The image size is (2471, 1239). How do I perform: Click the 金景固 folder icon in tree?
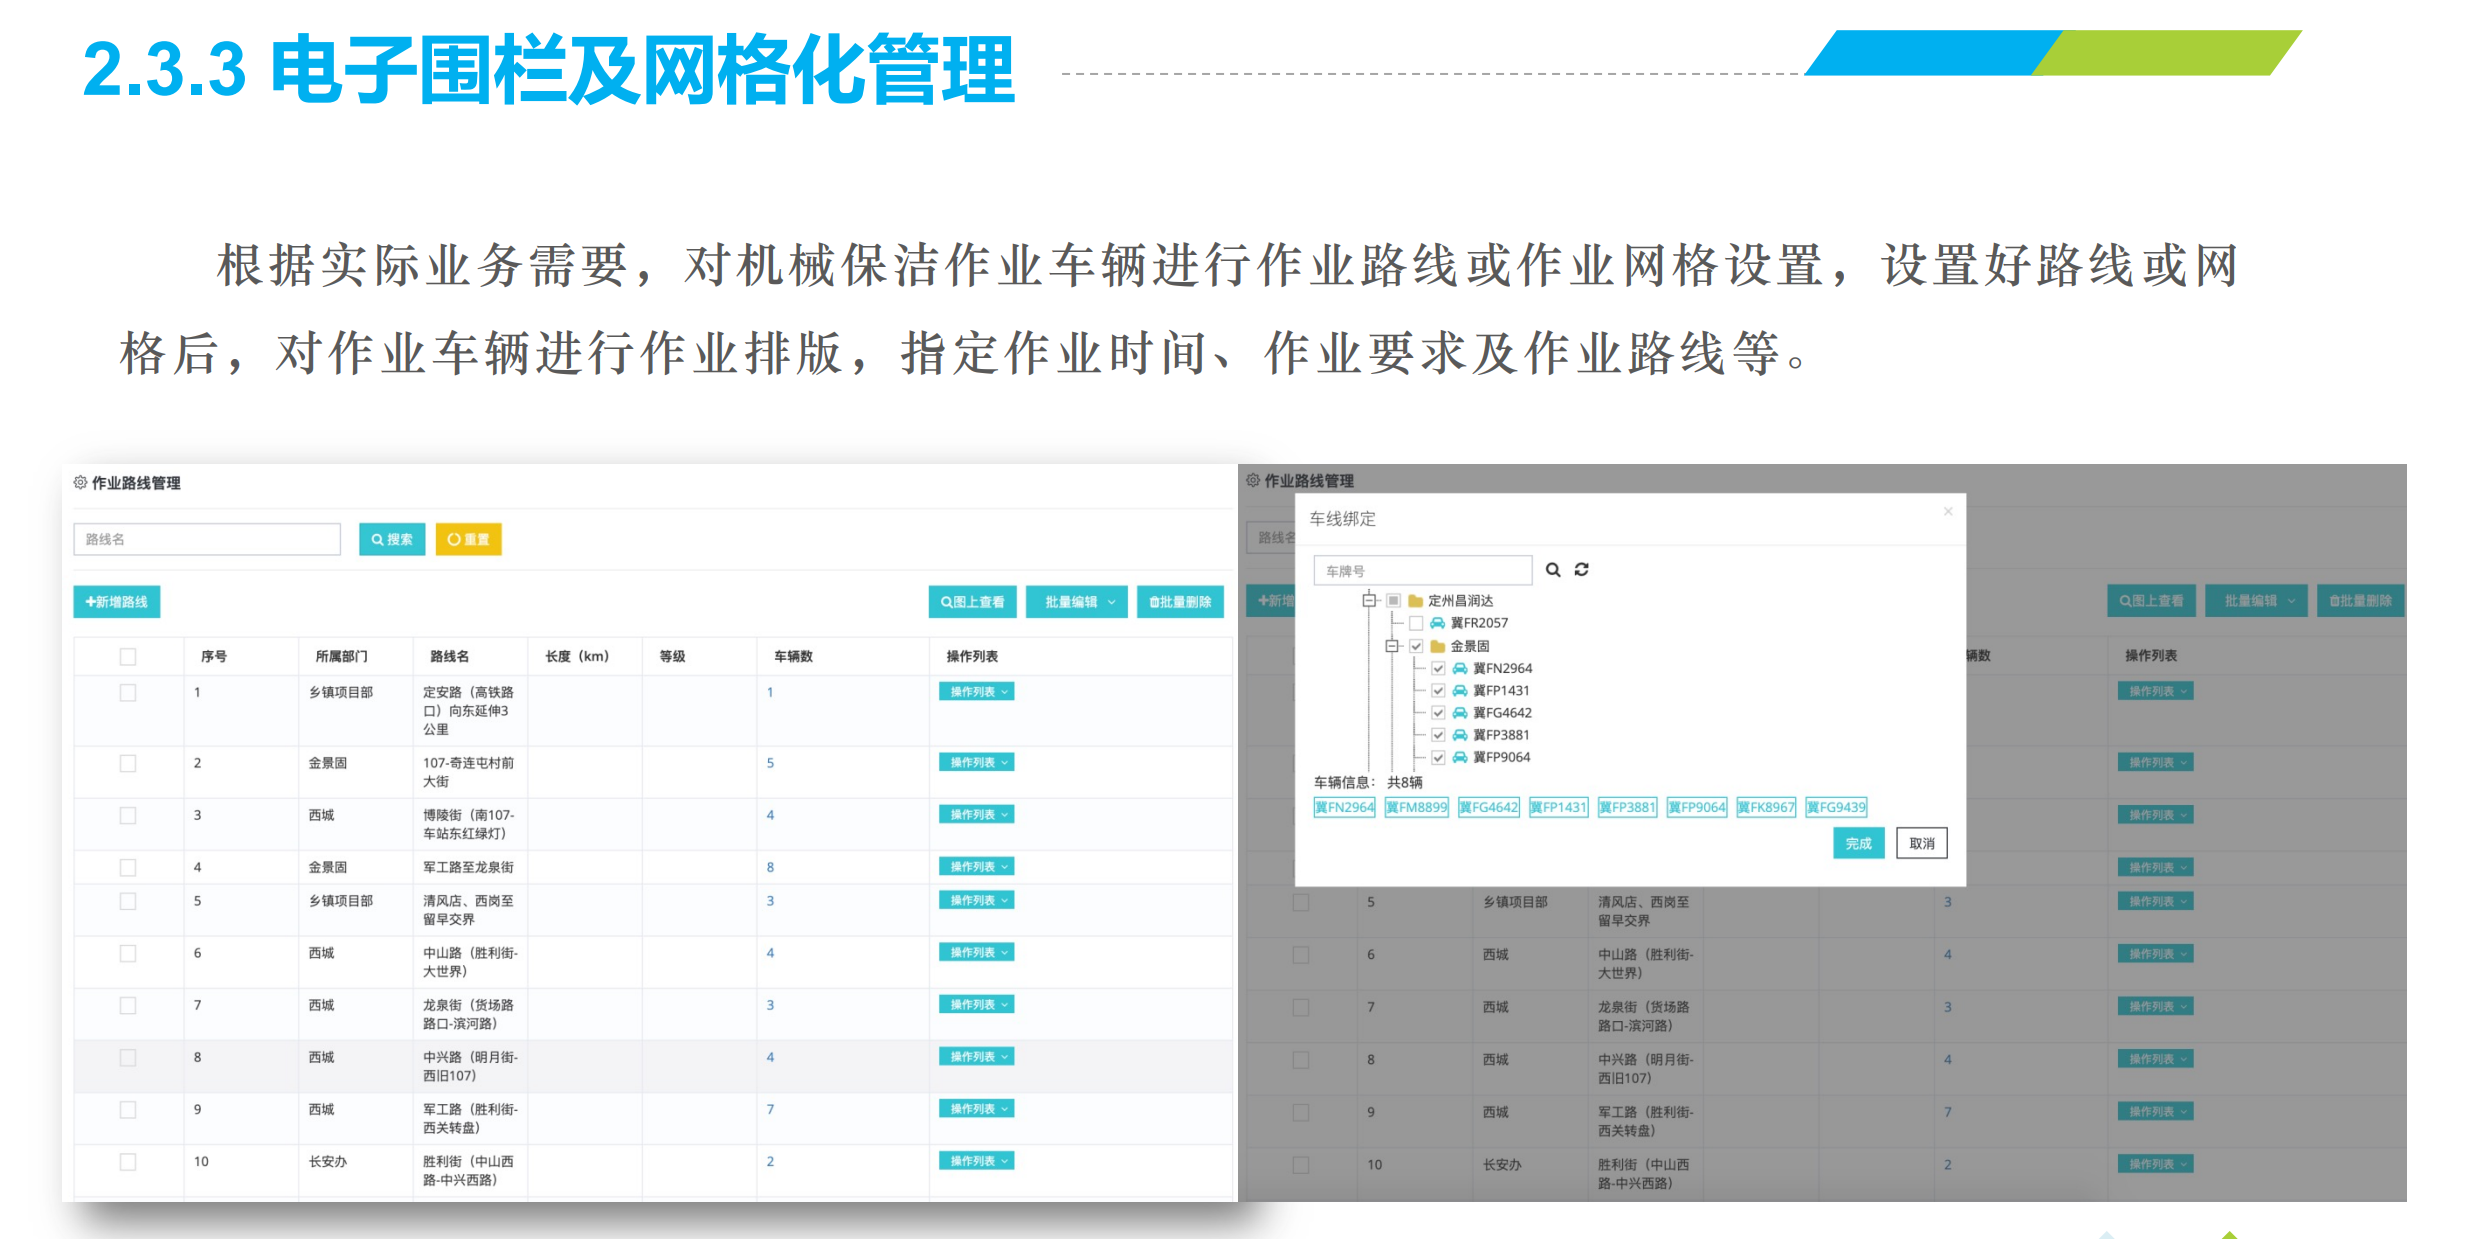(1437, 646)
